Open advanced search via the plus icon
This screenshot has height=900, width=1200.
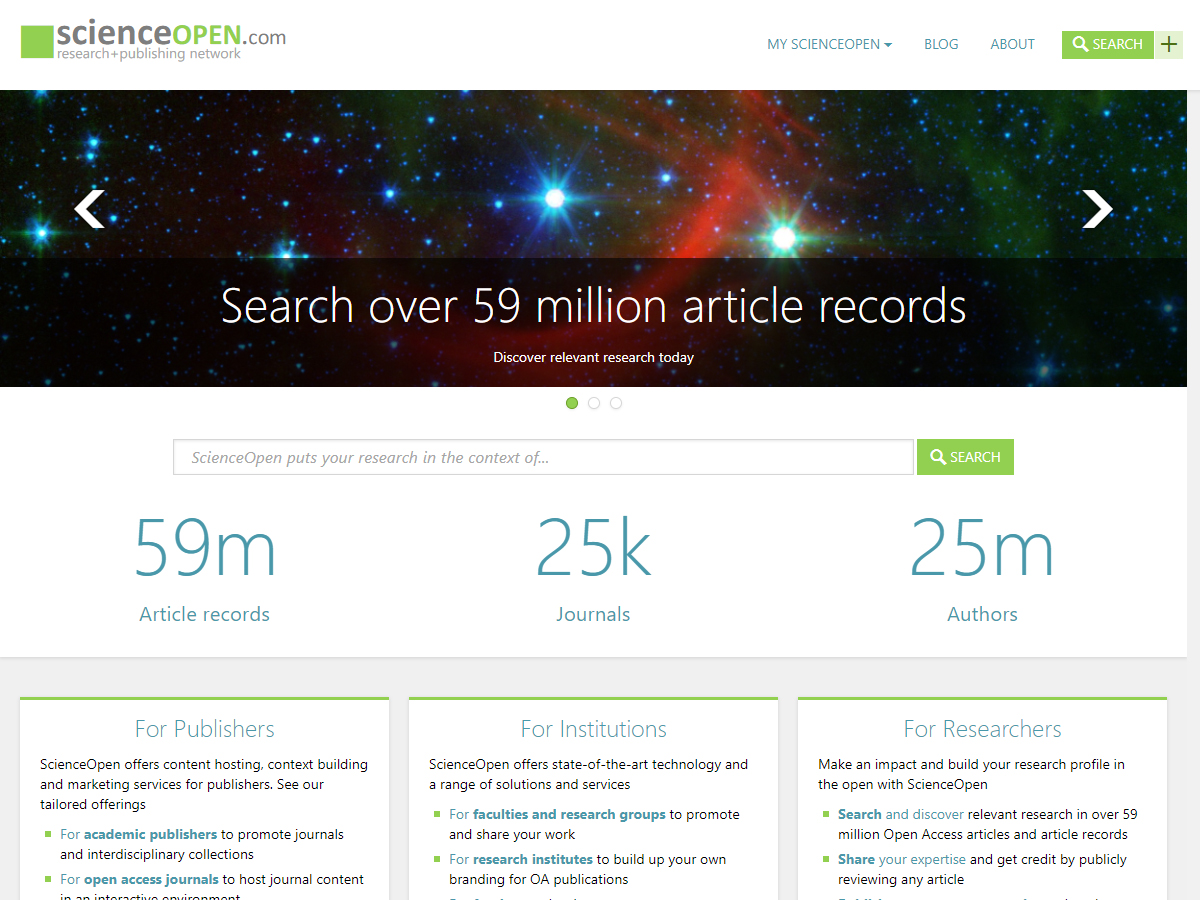pyautogui.click(x=1168, y=44)
